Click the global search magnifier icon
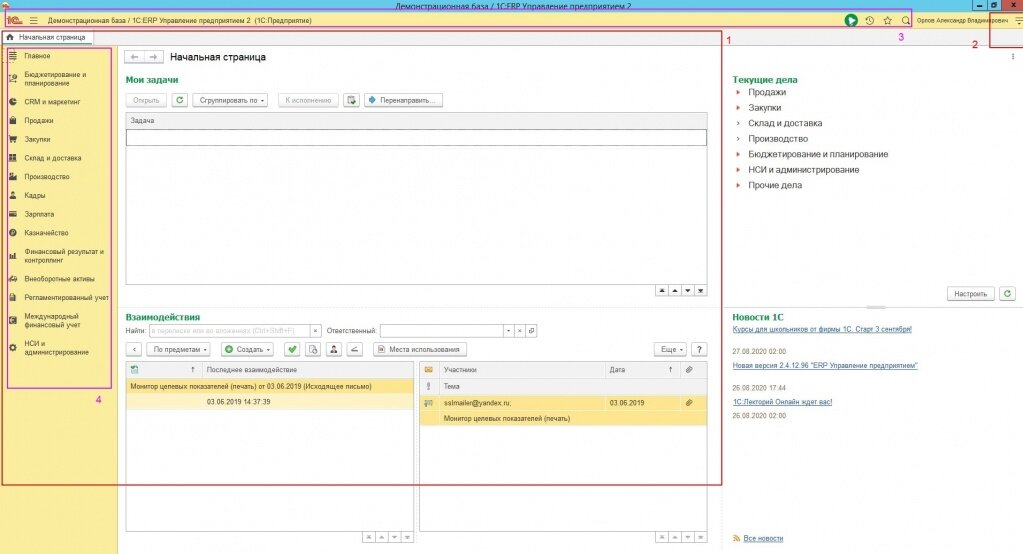 click(x=906, y=21)
